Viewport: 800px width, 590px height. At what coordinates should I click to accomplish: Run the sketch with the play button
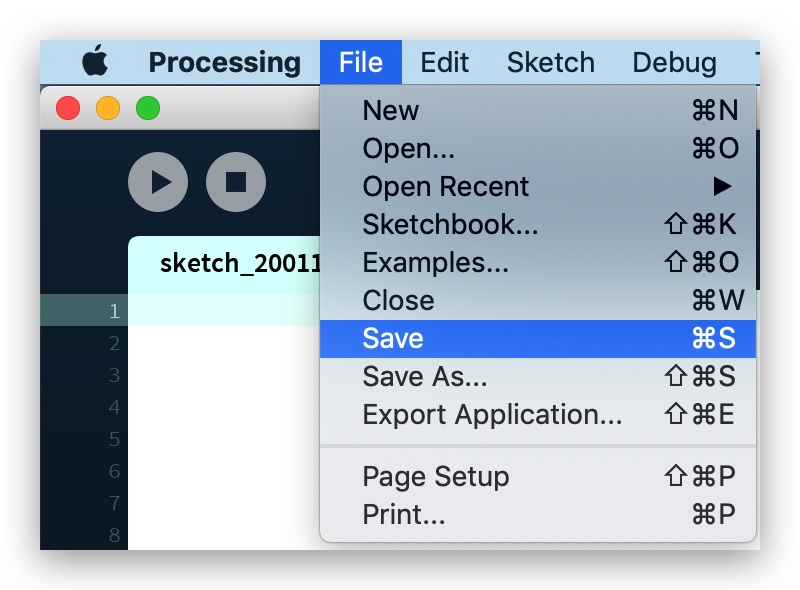(x=158, y=182)
